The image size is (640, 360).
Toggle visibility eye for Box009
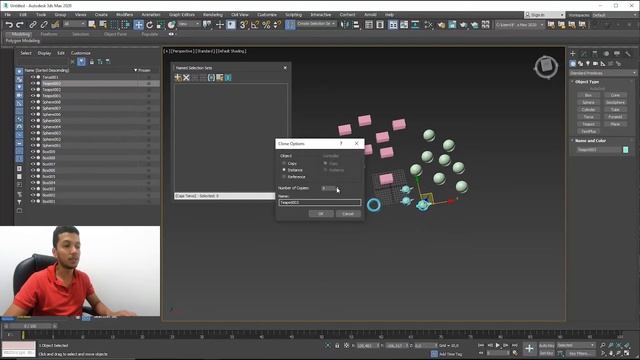click(33, 151)
